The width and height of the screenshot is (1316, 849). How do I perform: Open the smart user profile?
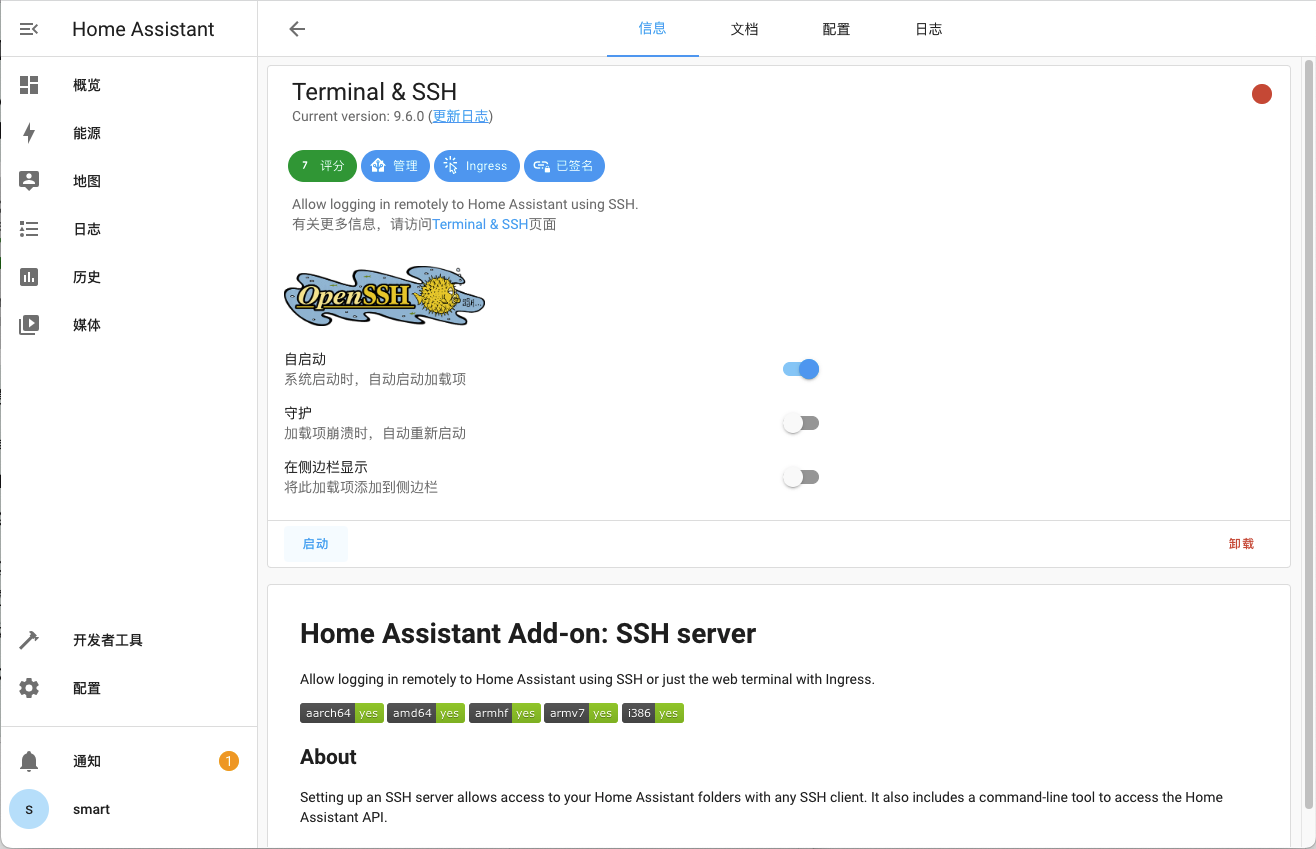tap(91, 809)
